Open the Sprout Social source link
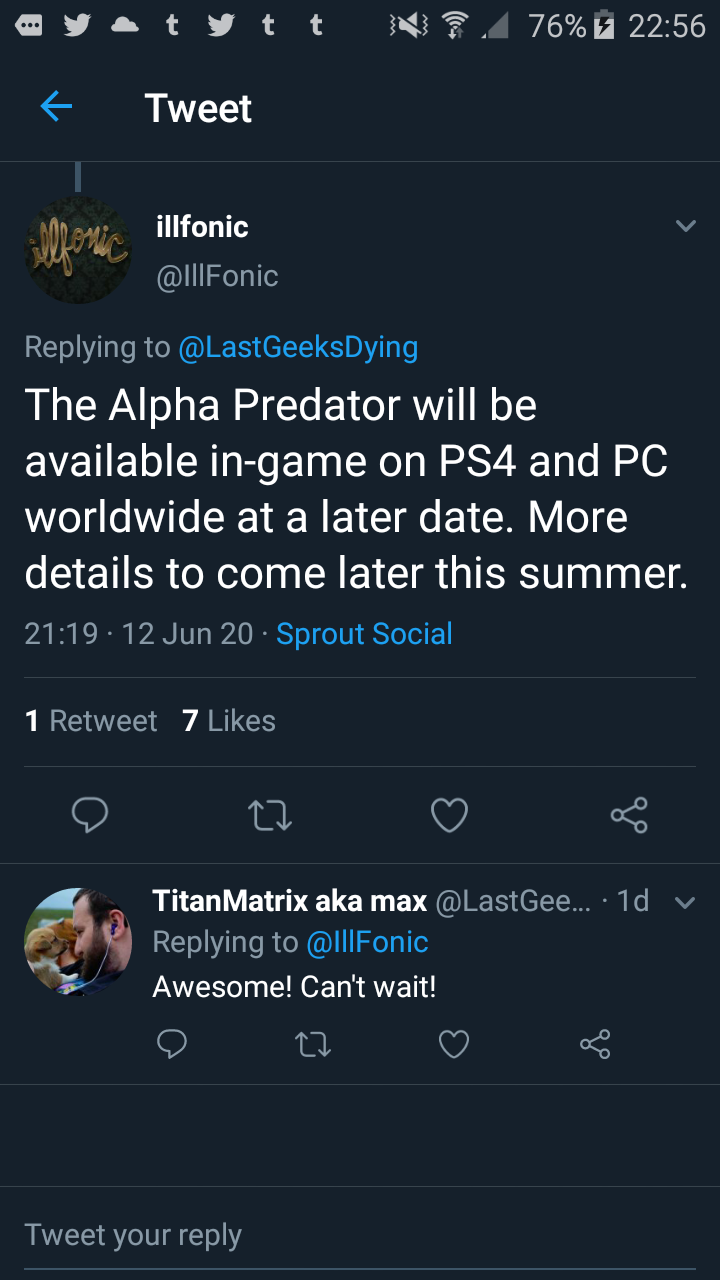720x1280 pixels. (364, 634)
